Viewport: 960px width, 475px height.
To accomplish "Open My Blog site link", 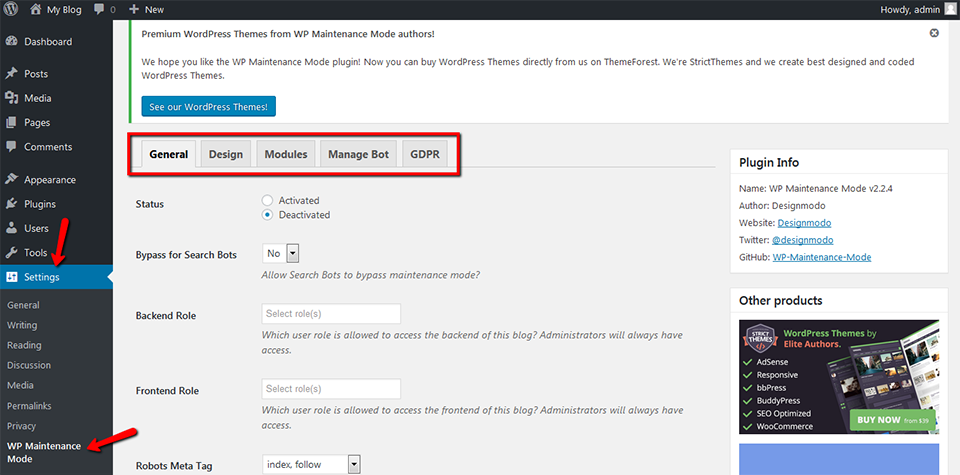I will [64, 10].
